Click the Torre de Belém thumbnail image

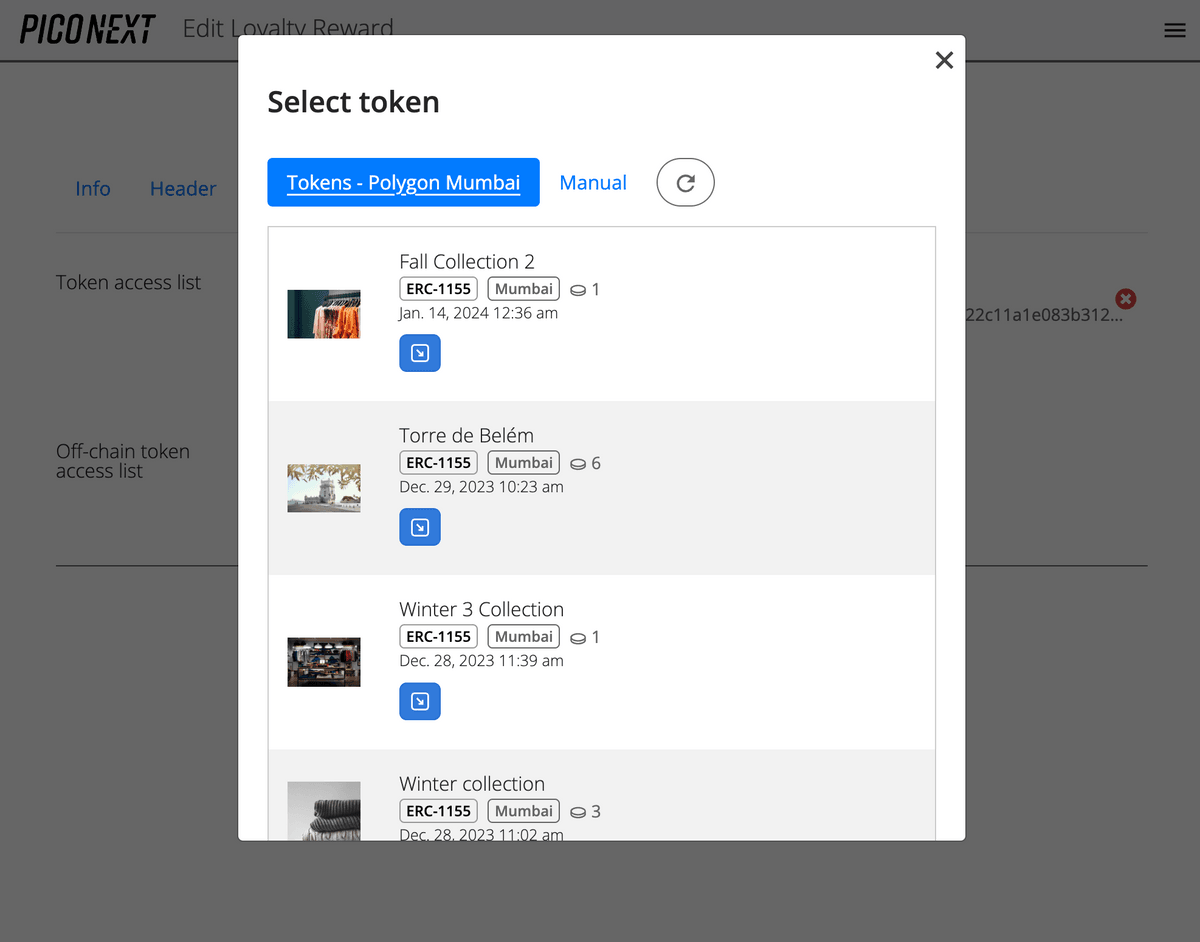[x=324, y=487]
